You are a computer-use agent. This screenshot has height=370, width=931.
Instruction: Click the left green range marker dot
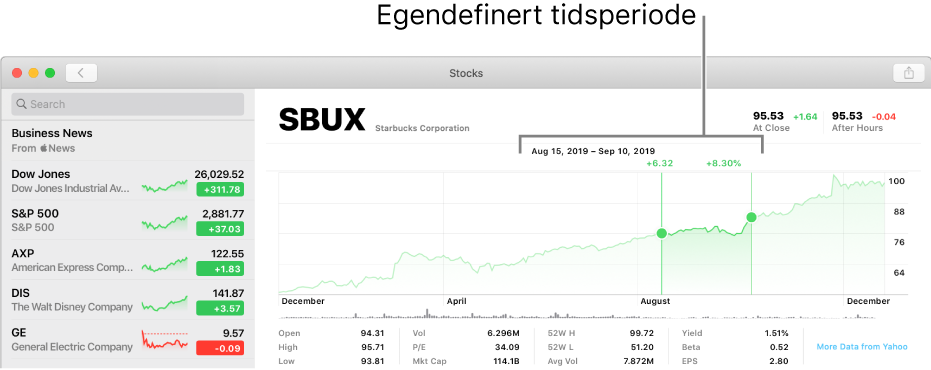click(x=661, y=233)
